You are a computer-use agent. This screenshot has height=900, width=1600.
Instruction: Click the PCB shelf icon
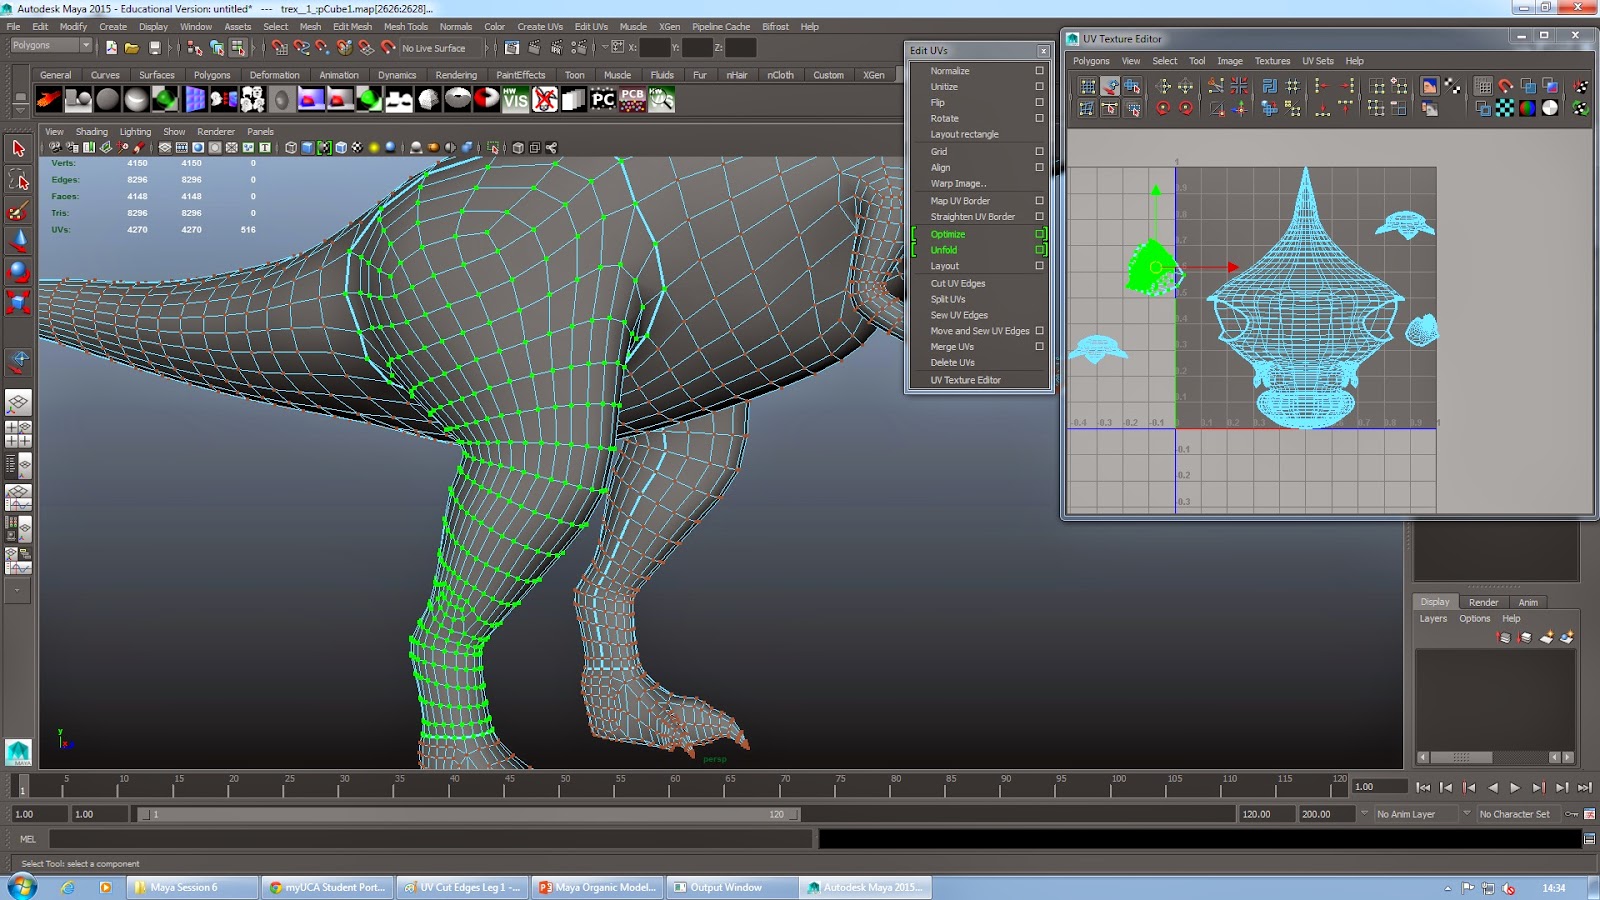point(632,99)
